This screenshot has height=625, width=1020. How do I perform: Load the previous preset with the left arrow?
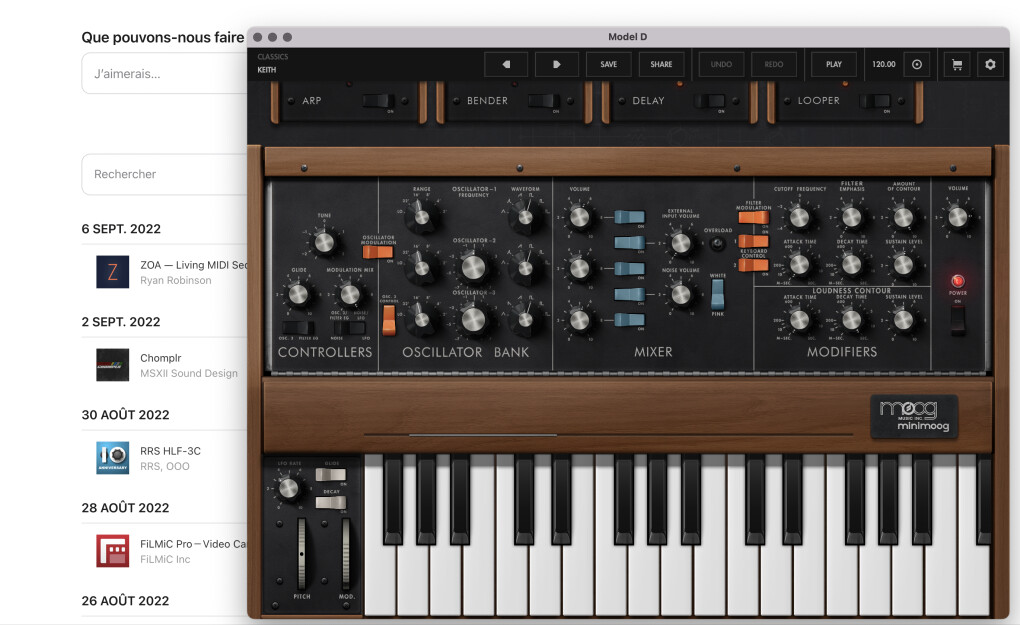[506, 64]
